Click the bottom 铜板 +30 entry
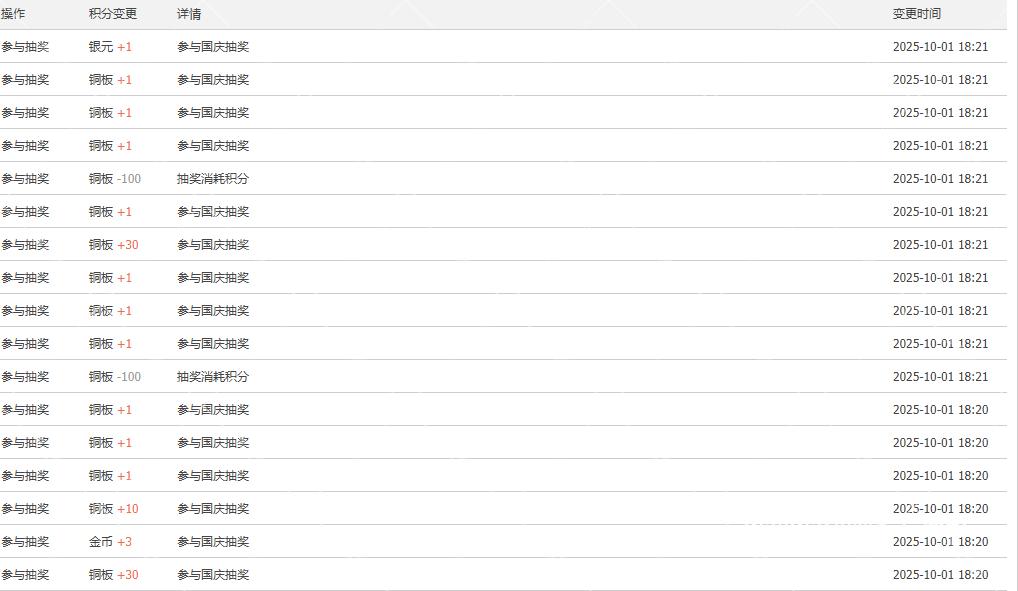 pos(113,575)
